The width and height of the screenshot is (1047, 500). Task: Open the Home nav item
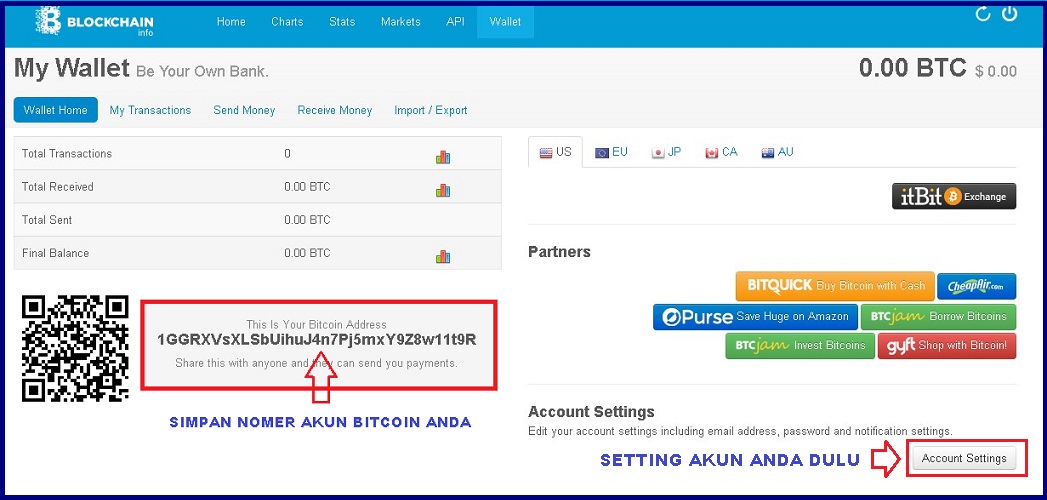[x=231, y=21]
